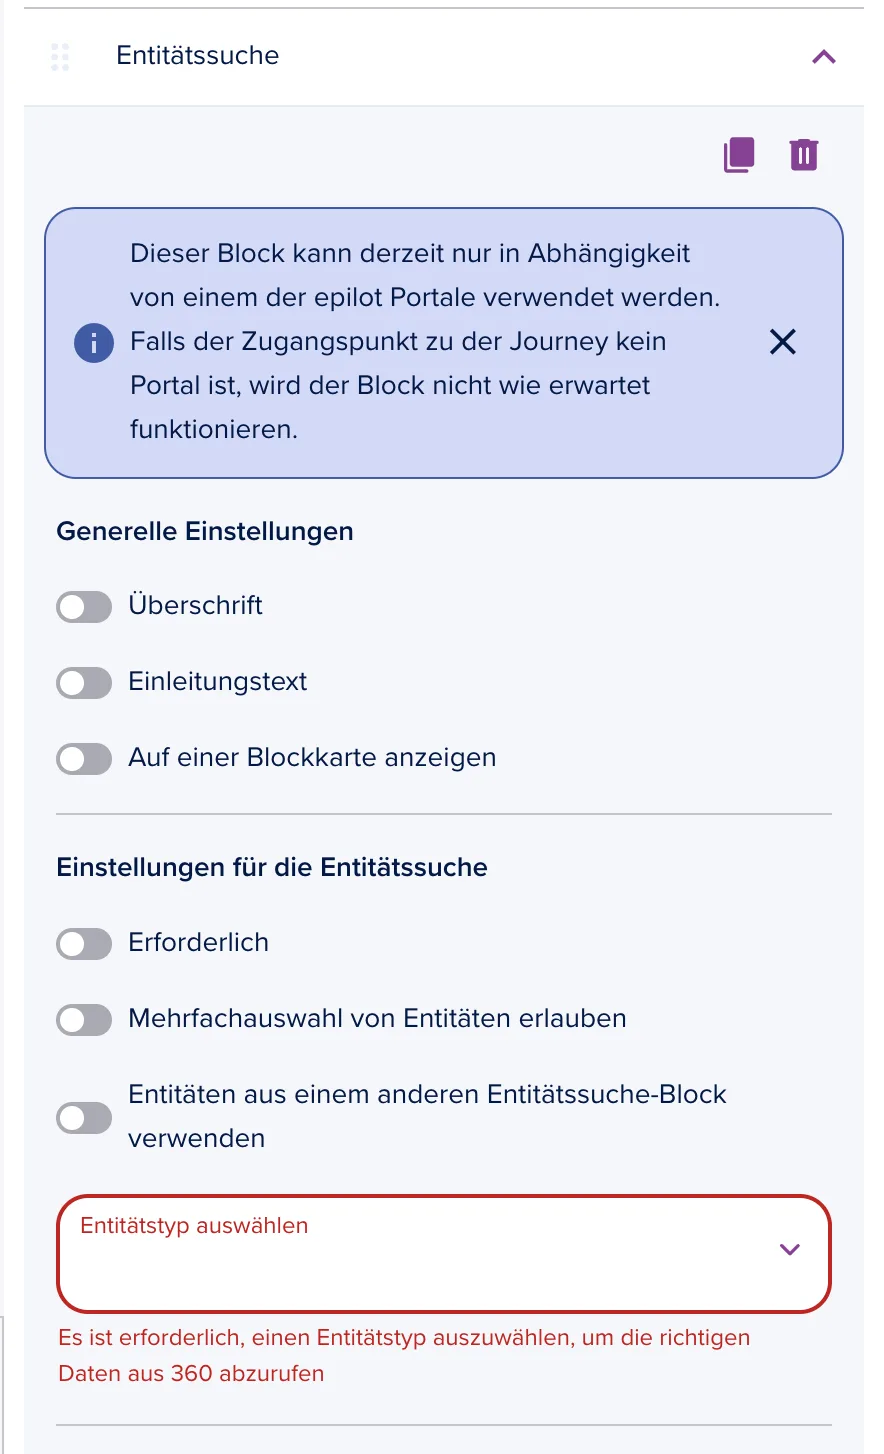Enable the Erforderlich switch
The image size is (884, 1454).
84,943
